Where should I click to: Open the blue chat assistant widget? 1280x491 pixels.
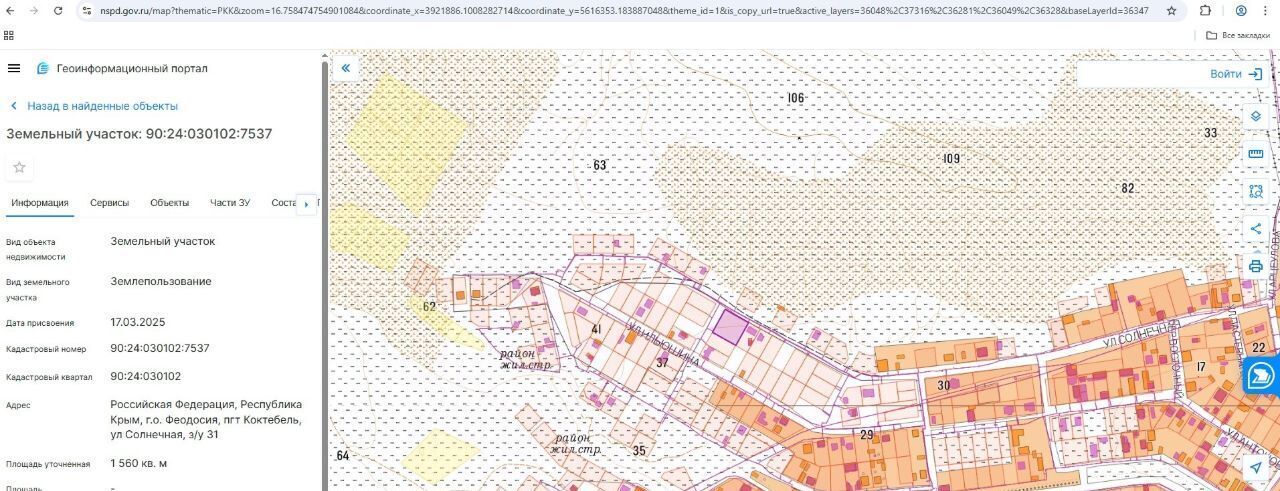1261,376
